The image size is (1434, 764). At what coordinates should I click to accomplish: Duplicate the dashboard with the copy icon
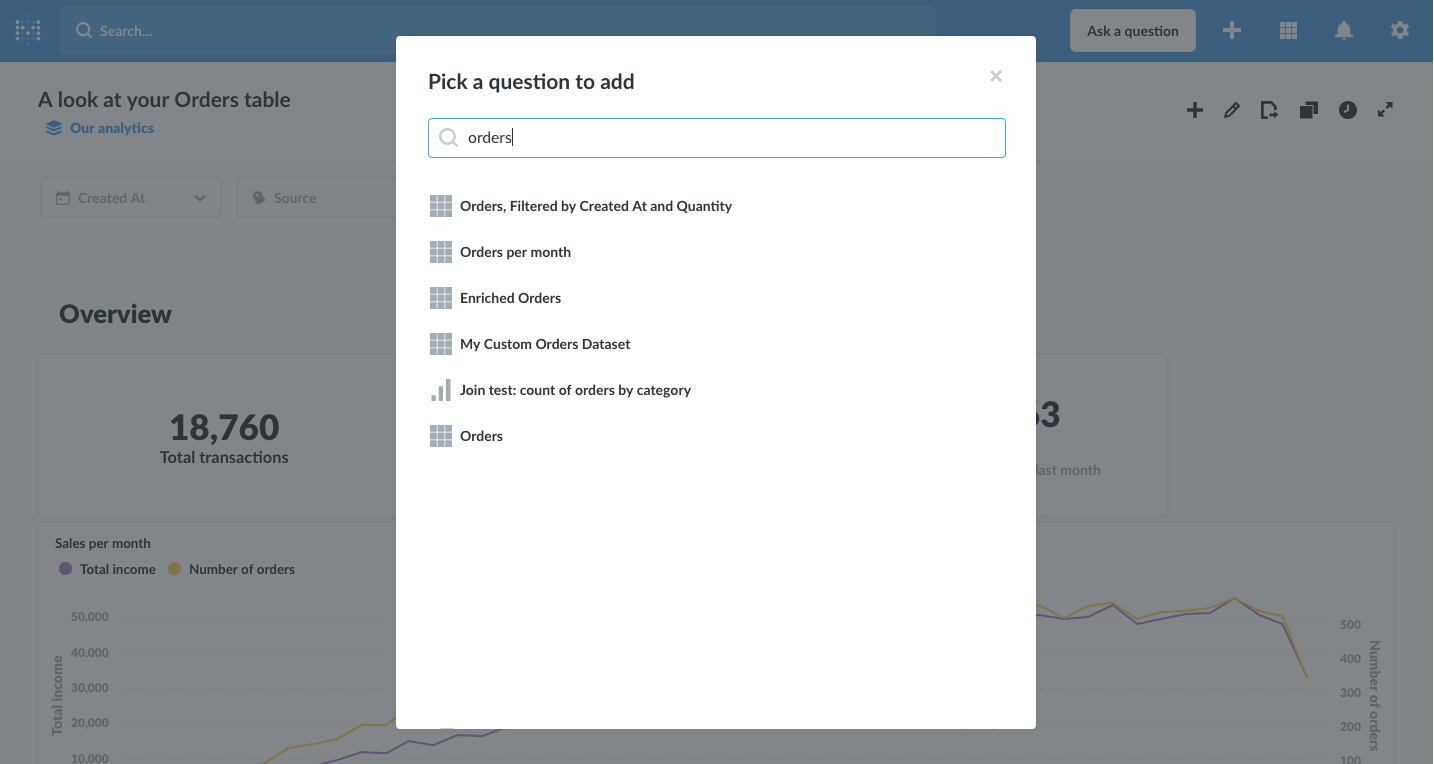click(1308, 110)
